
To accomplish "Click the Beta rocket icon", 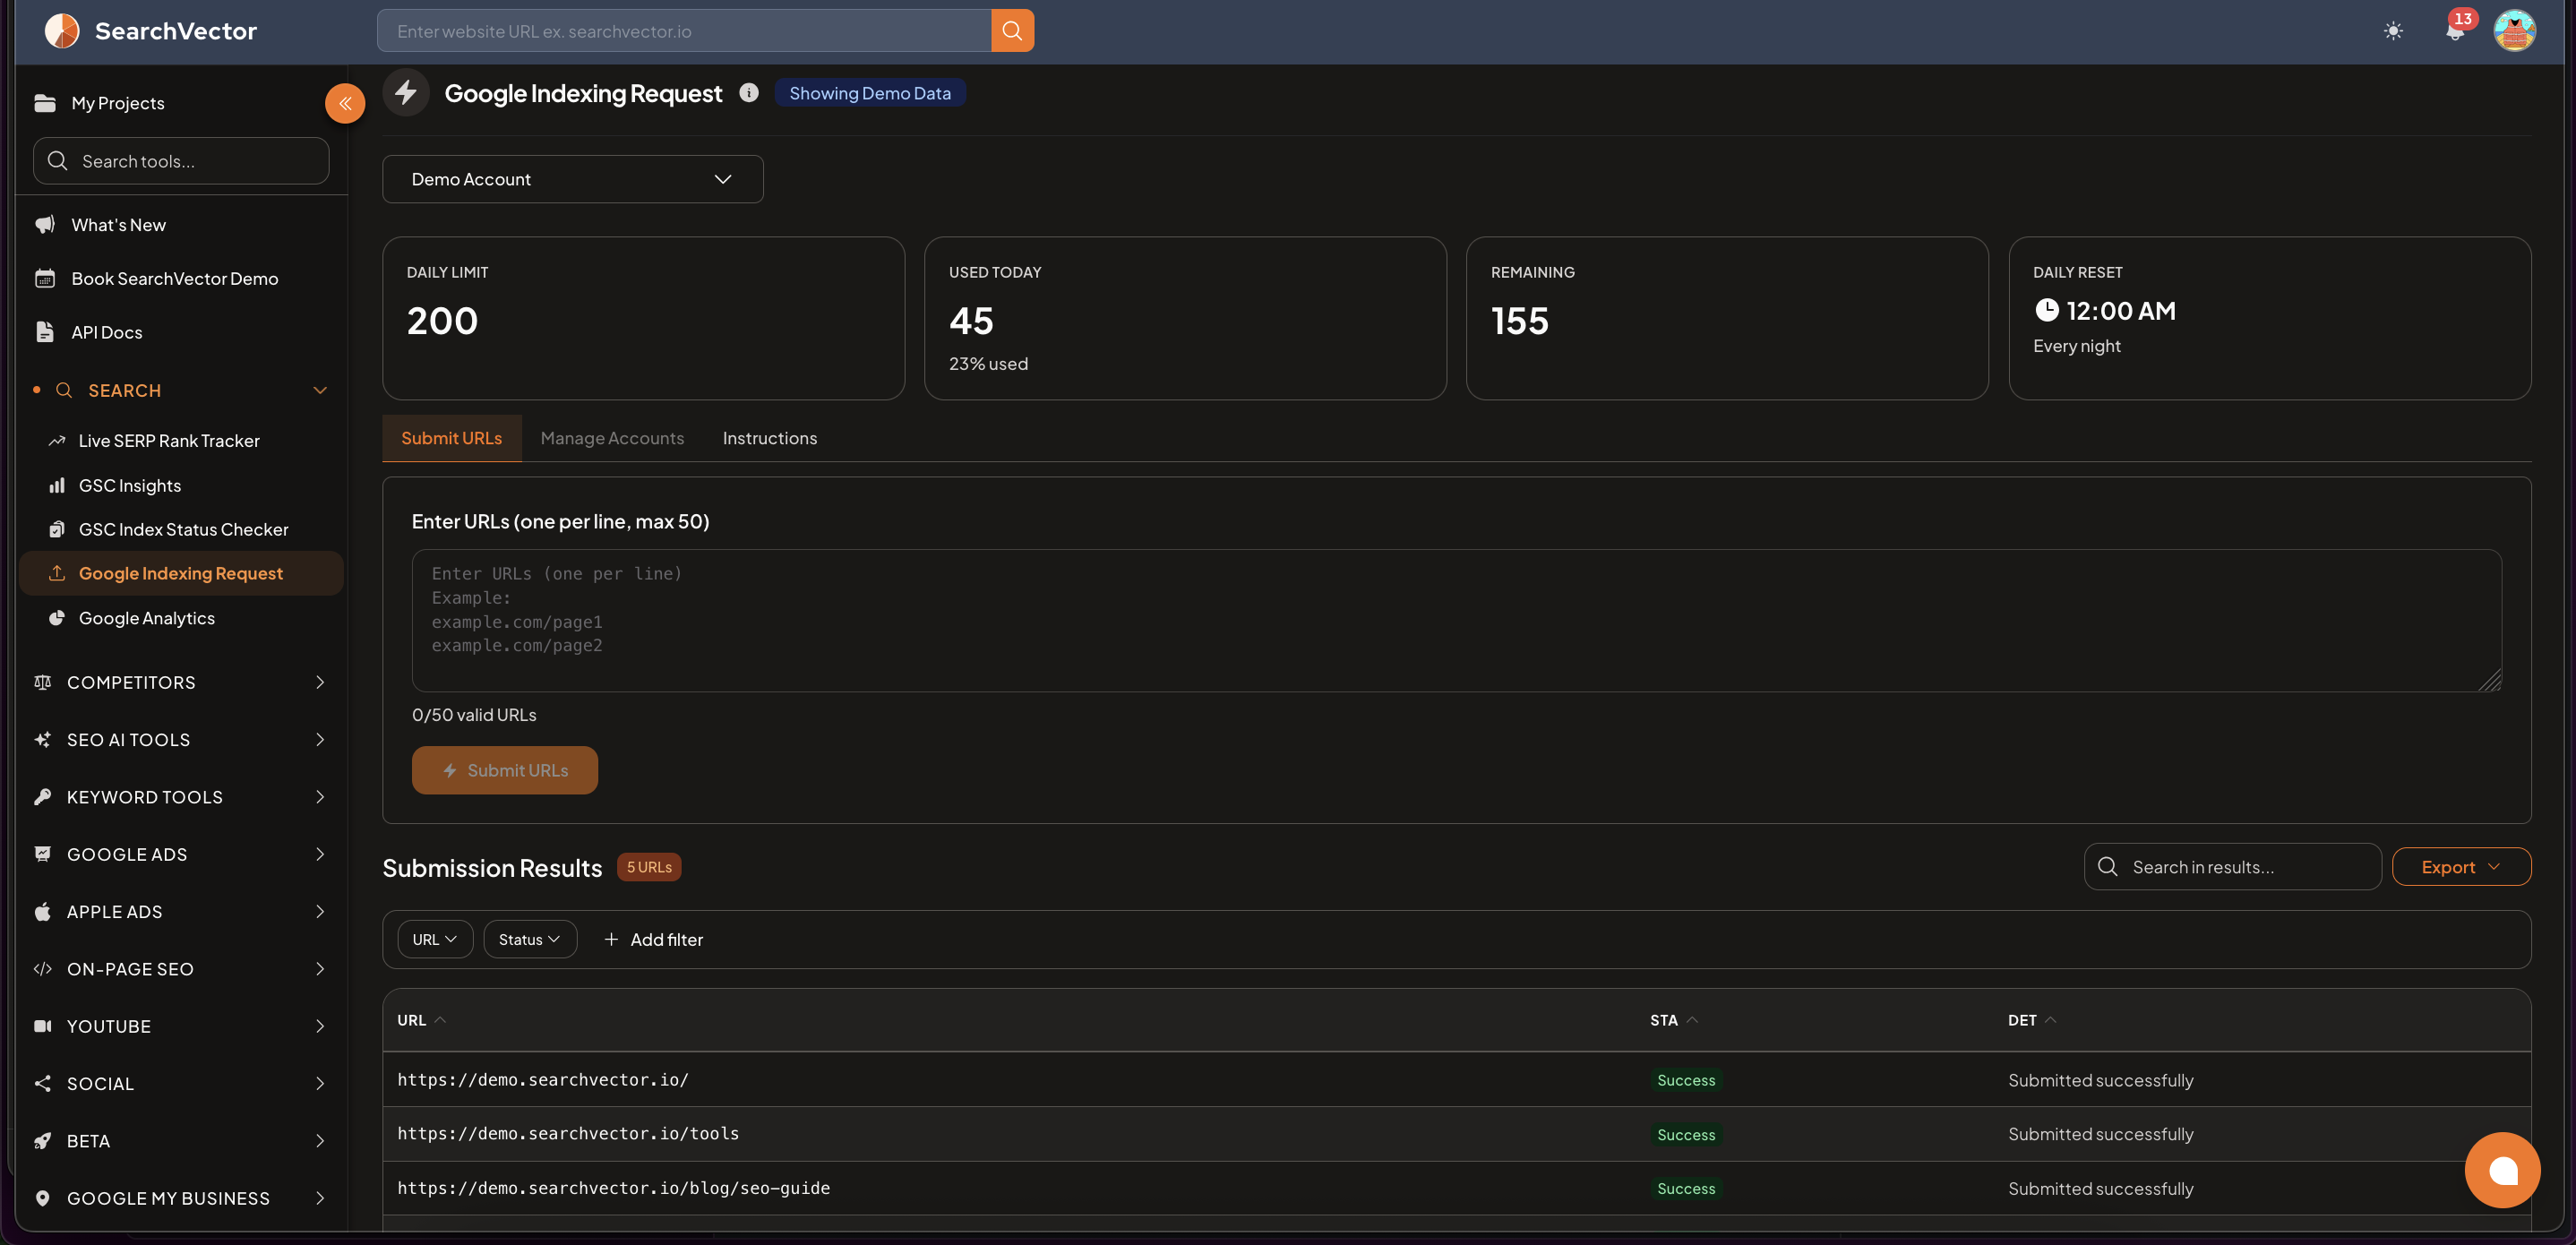I will tap(42, 1141).
